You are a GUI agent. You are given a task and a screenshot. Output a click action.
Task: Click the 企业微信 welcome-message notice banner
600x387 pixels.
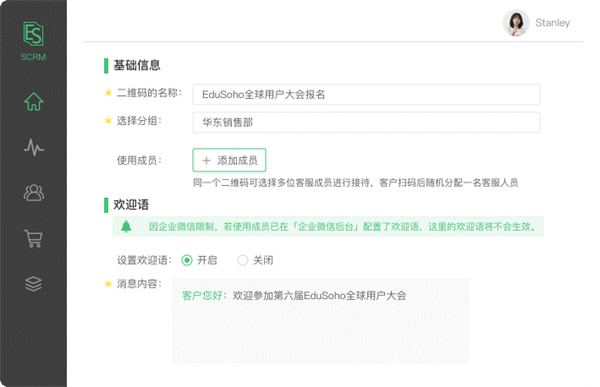tap(328, 227)
